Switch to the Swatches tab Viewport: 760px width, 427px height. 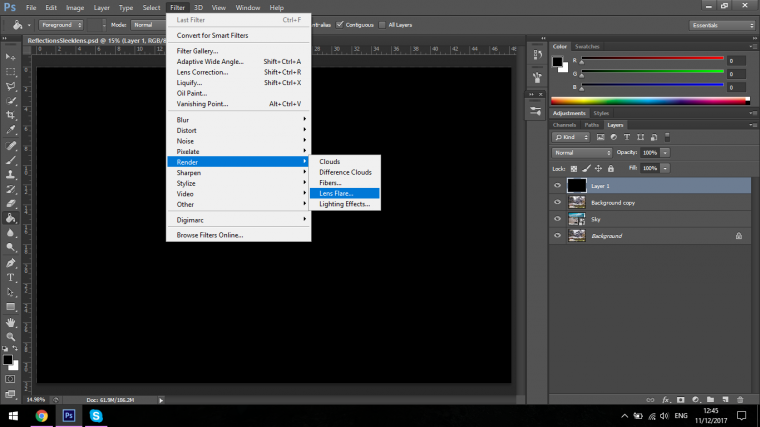587,47
